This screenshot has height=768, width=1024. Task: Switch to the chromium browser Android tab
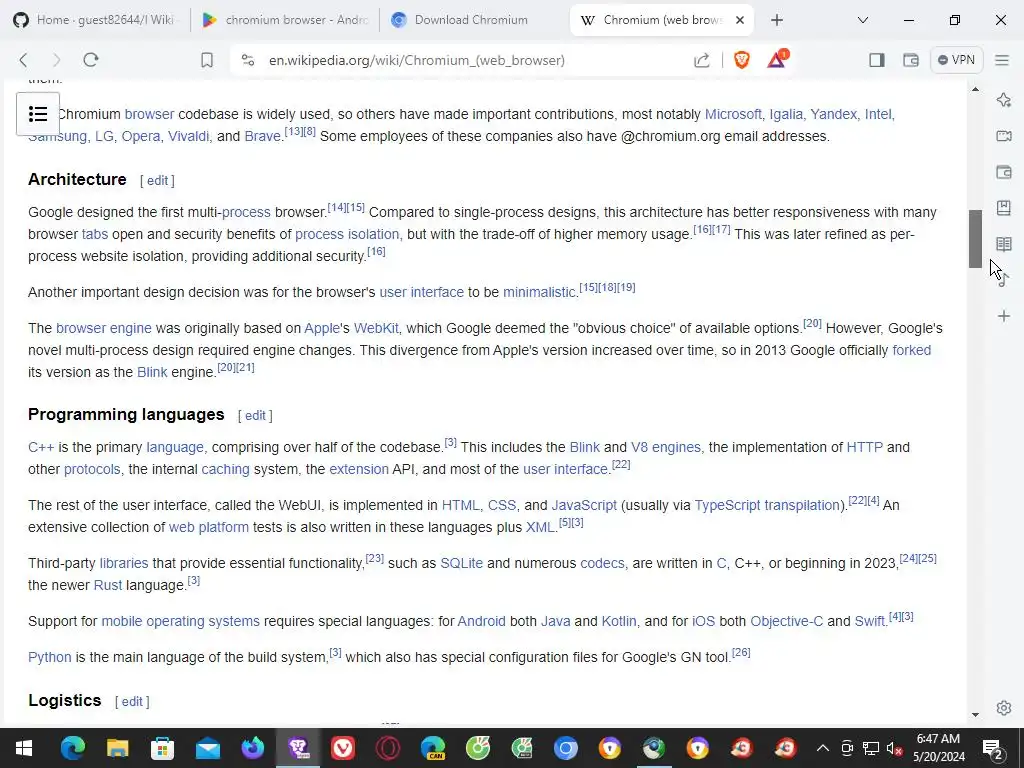click(285, 20)
